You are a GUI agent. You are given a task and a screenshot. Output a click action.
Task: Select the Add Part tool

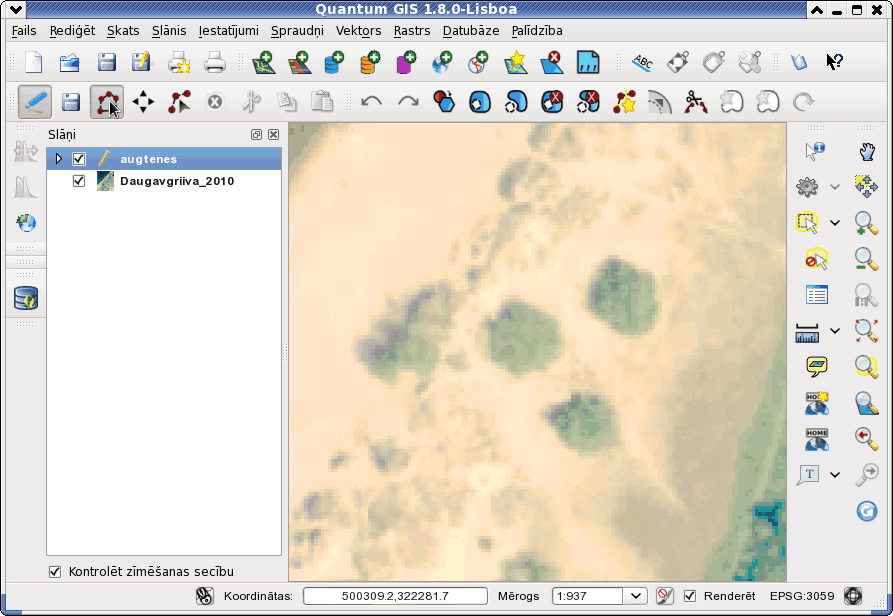[x=516, y=102]
